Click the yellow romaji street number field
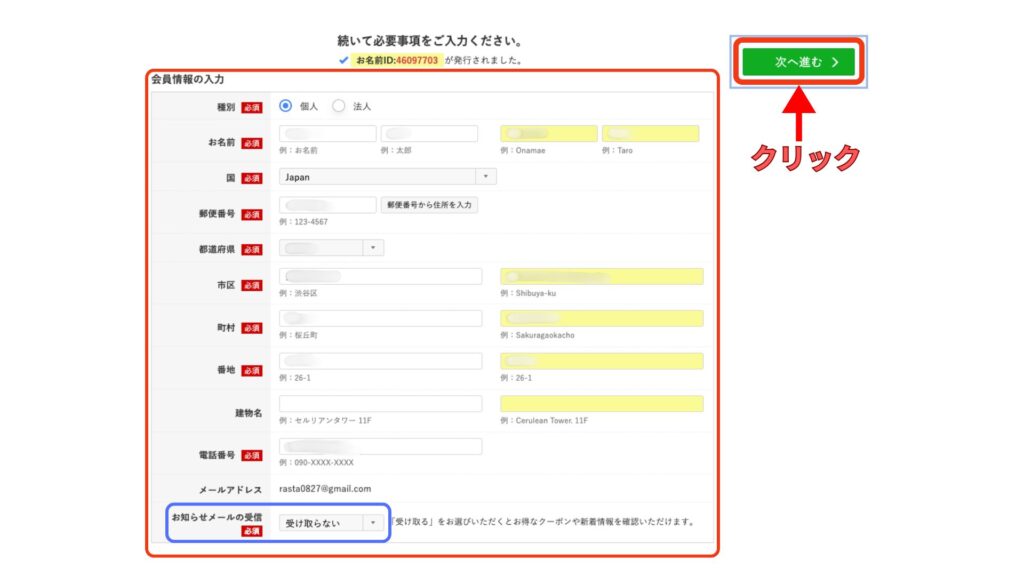This screenshot has width=1024, height=576. [x=601, y=361]
